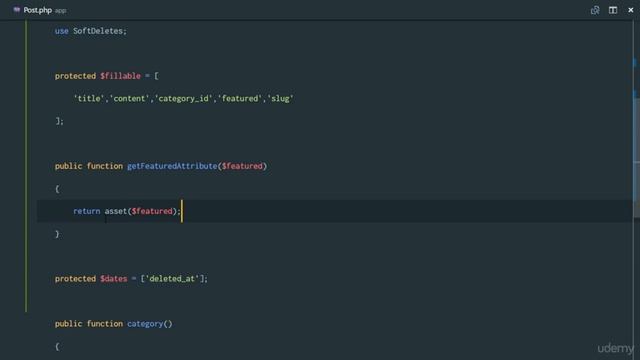Click the vertical scrollbar thumb
The width and height of the screenshot is (640, 360).
[636, 157]
